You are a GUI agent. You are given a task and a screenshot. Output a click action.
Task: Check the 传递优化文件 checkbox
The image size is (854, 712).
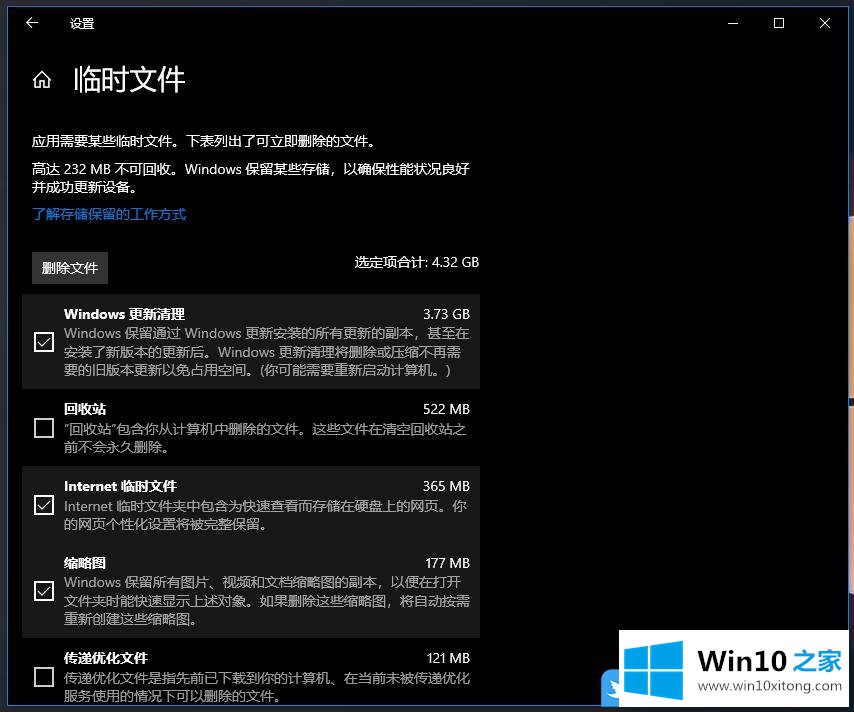[44, 677]
